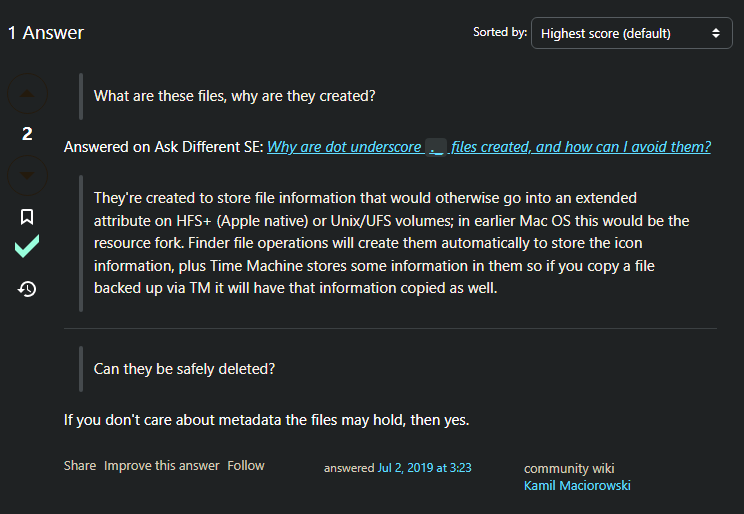Bookmark this answer
This screenshot has height=514, width=744.
27,217
